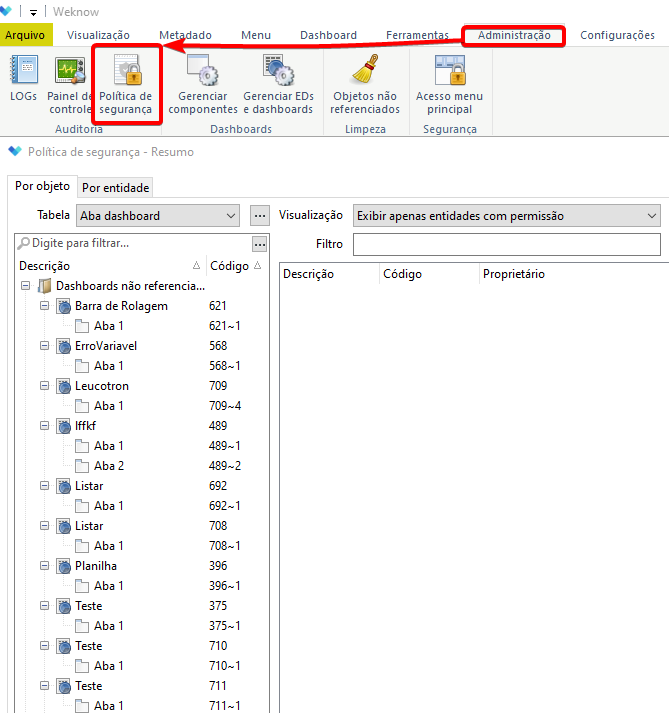Switch to the Ferramentas ribbon tab
This screenshot has width=669, height=713.
coord(417,35)
